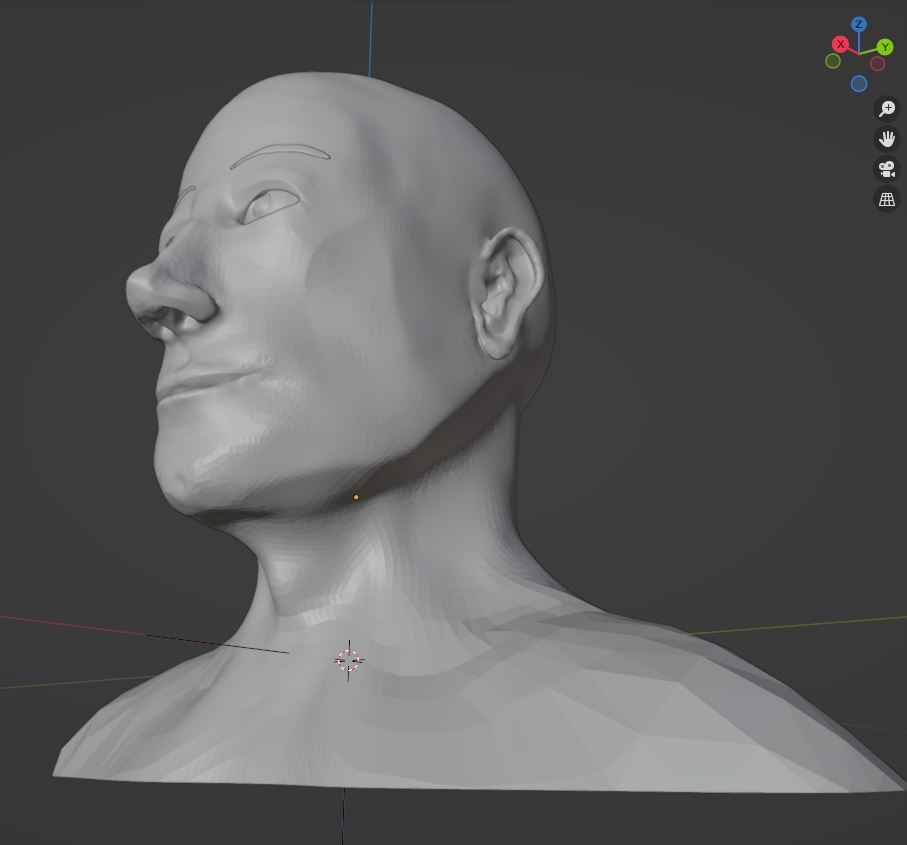Viewport: 907px width, 845px height.
Task: Click the orange origin point under the jaw
Action: (x=356, y=497)
